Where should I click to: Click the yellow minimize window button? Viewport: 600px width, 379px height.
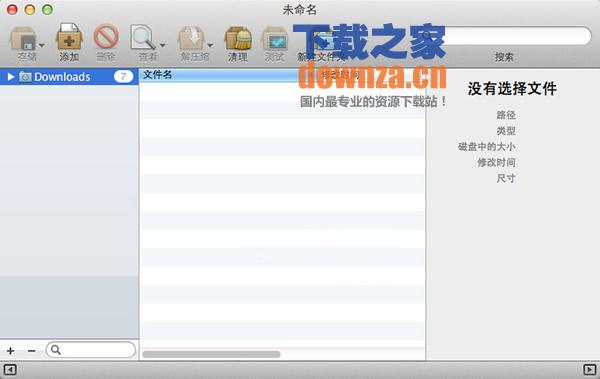coord(30,10)
